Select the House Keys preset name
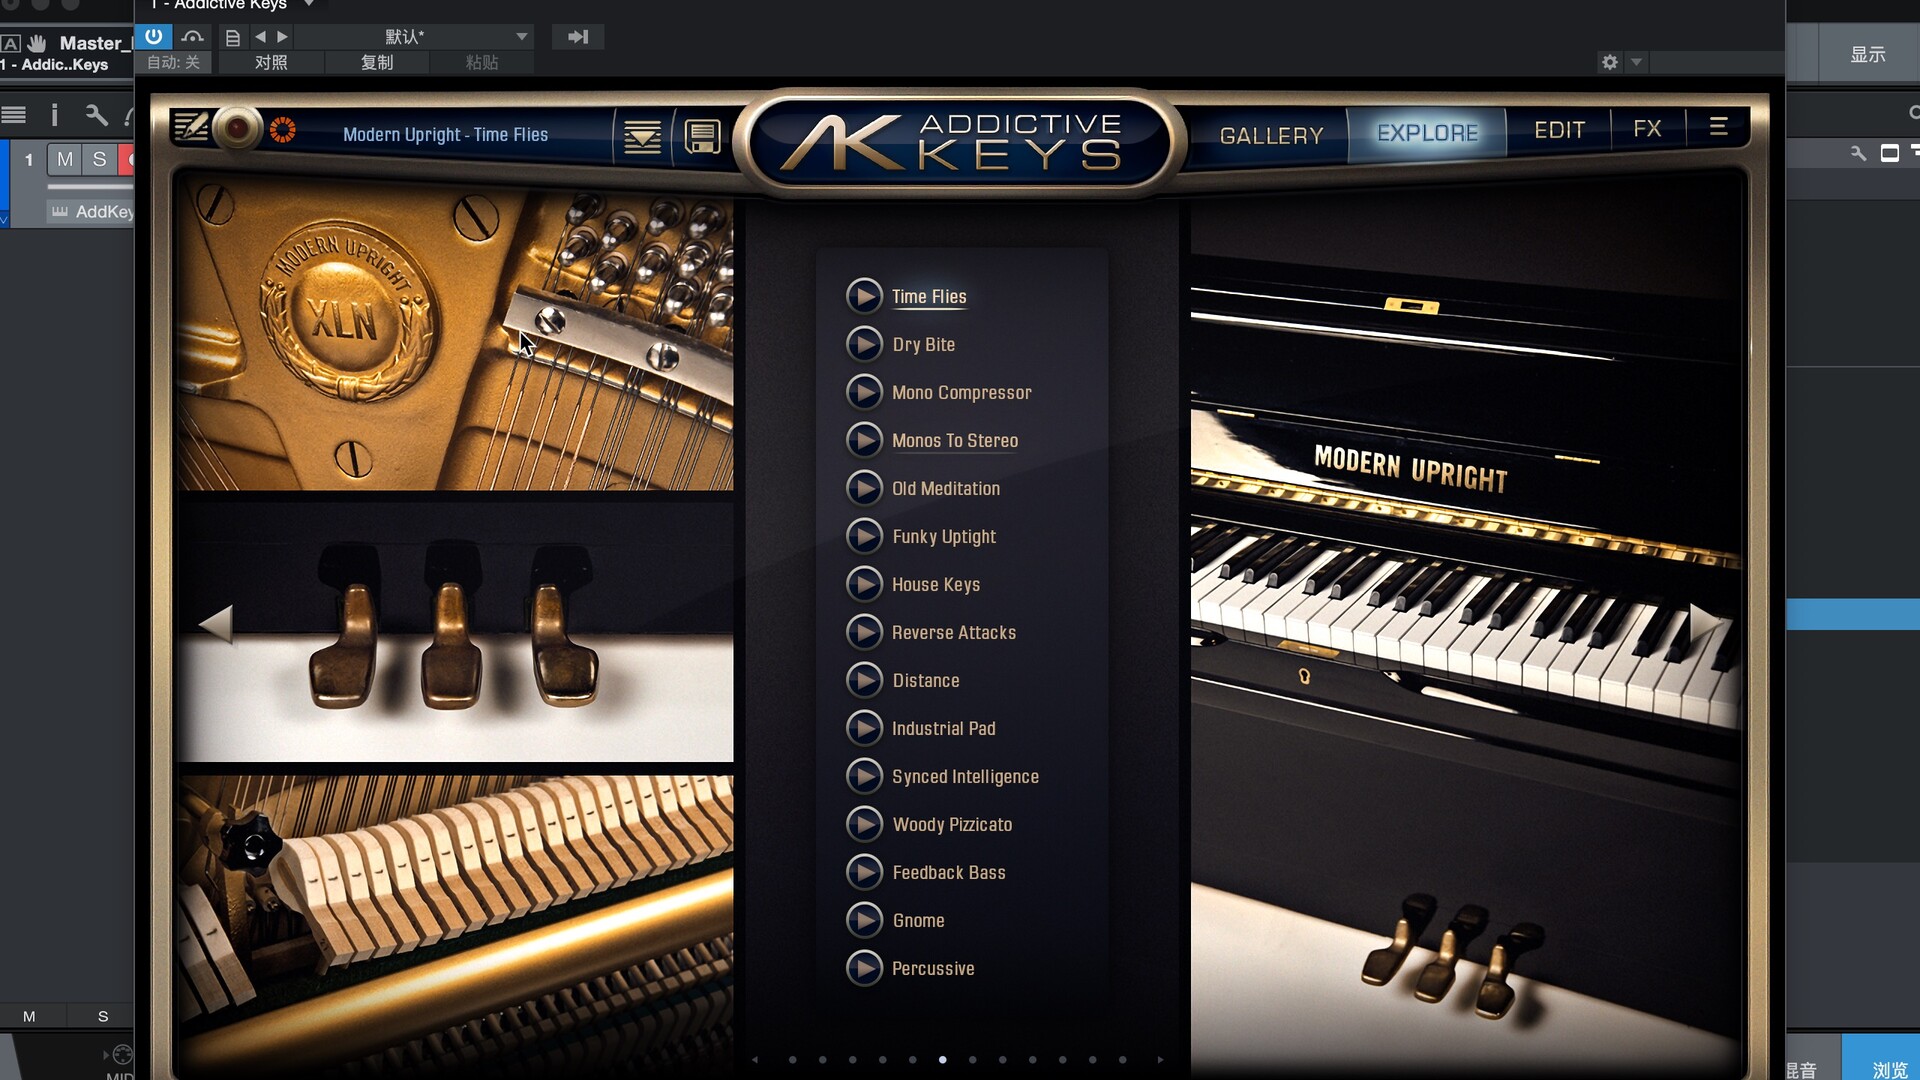 pos(936,585)
